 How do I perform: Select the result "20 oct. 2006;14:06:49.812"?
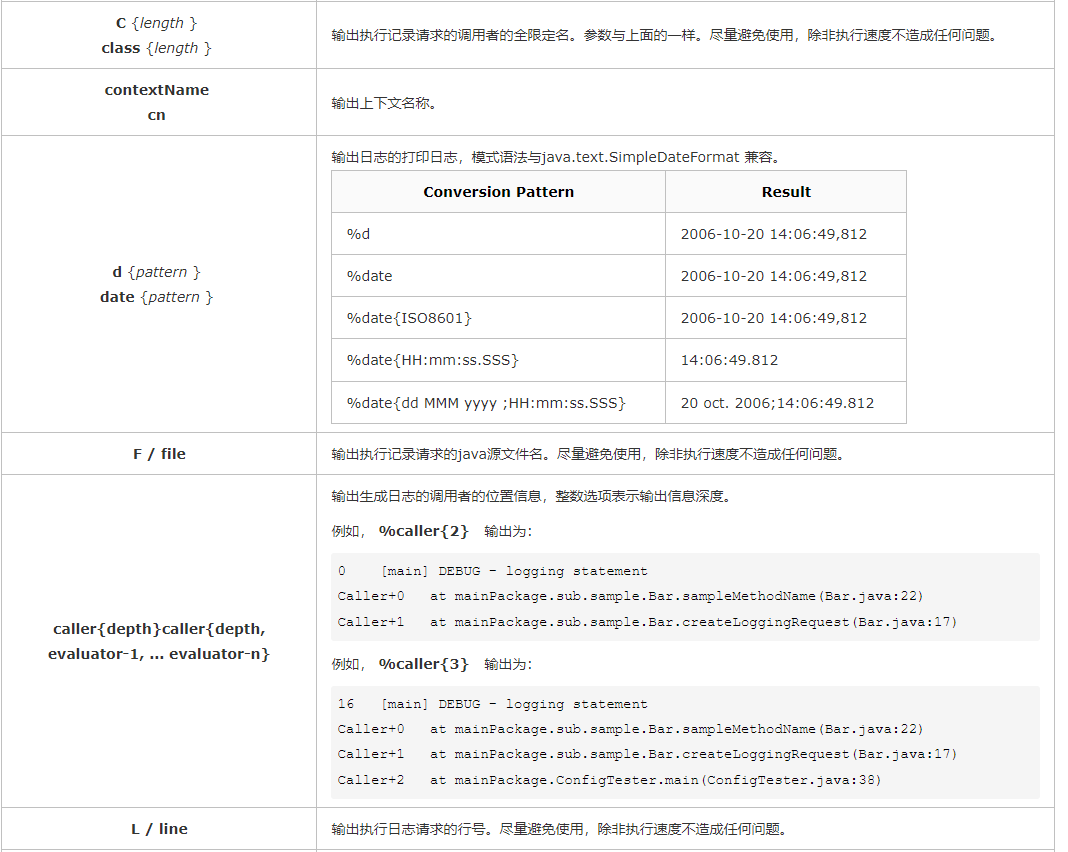[x=777, y=403]
